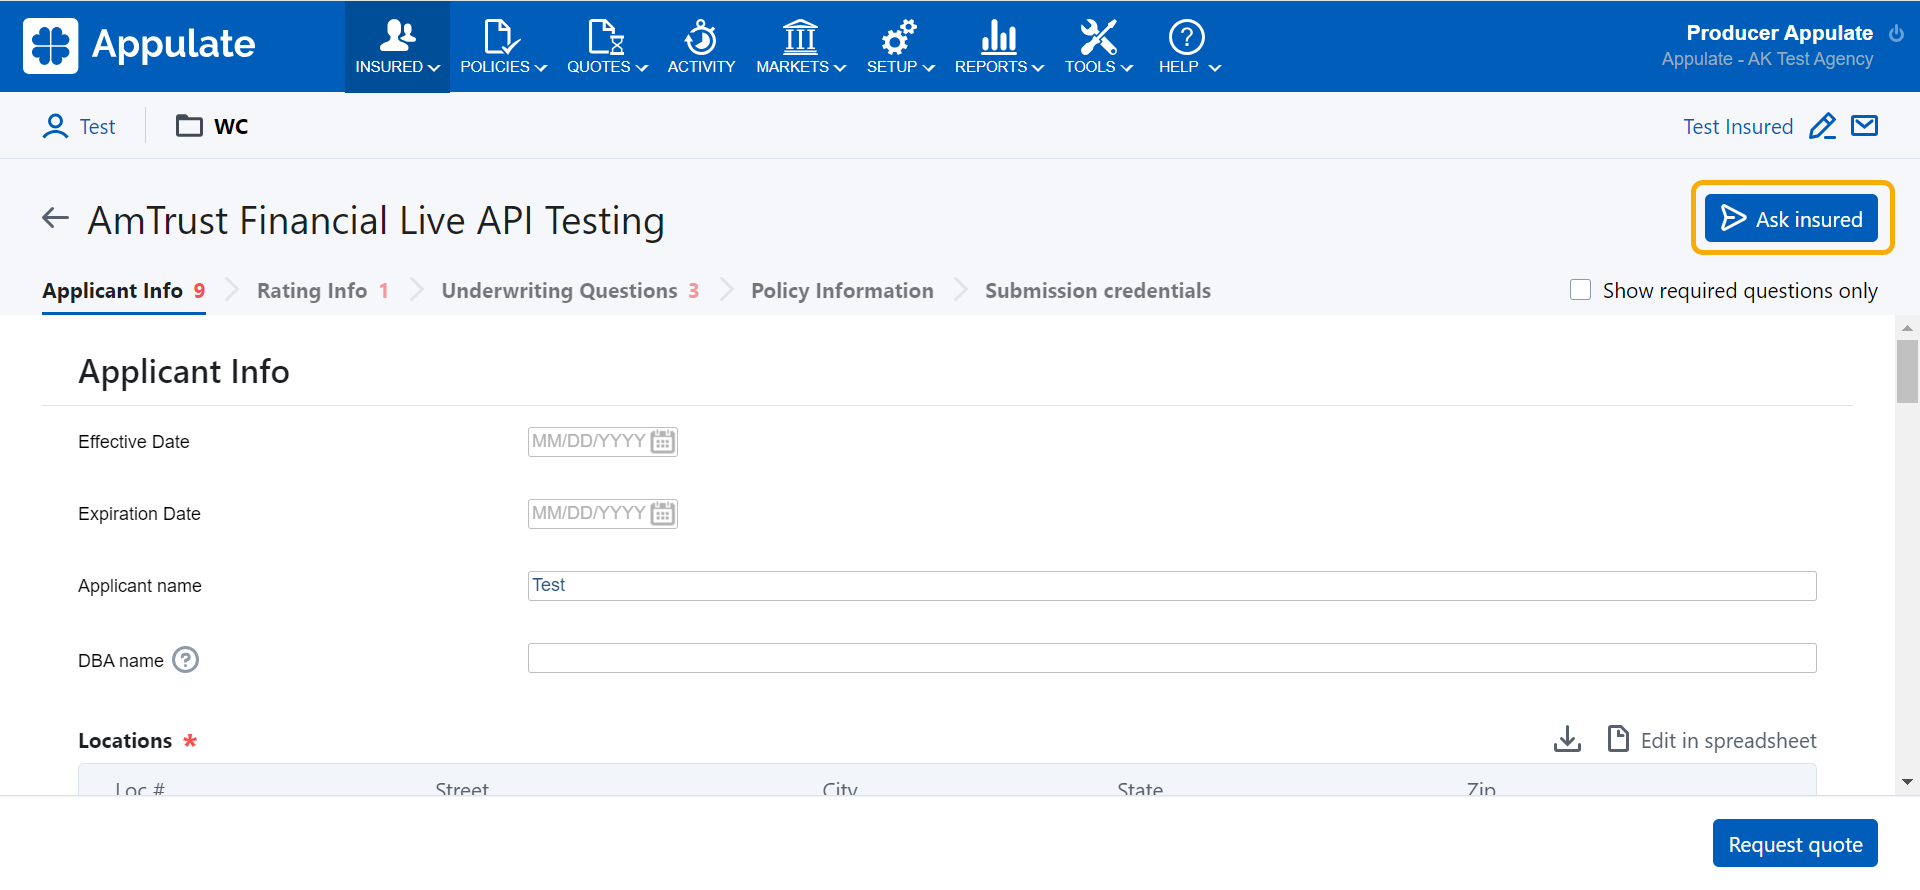This screenshot has width=1920, height=890.
Task: Expand the Insured menu dropdown
Action: click(397, 47)
